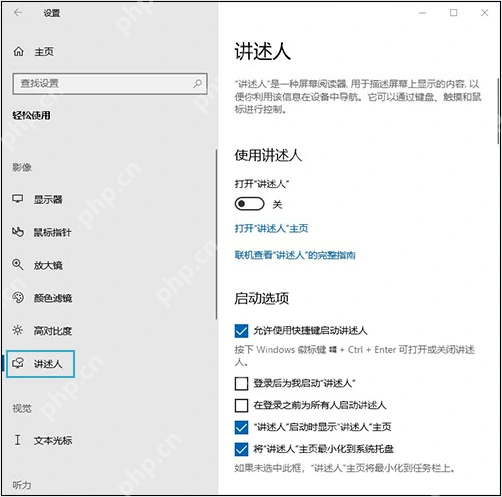The height and width of the screenshot is (497, 502).
Task: Select 讲述人 in the sidebar
Action: pos(40,364)
